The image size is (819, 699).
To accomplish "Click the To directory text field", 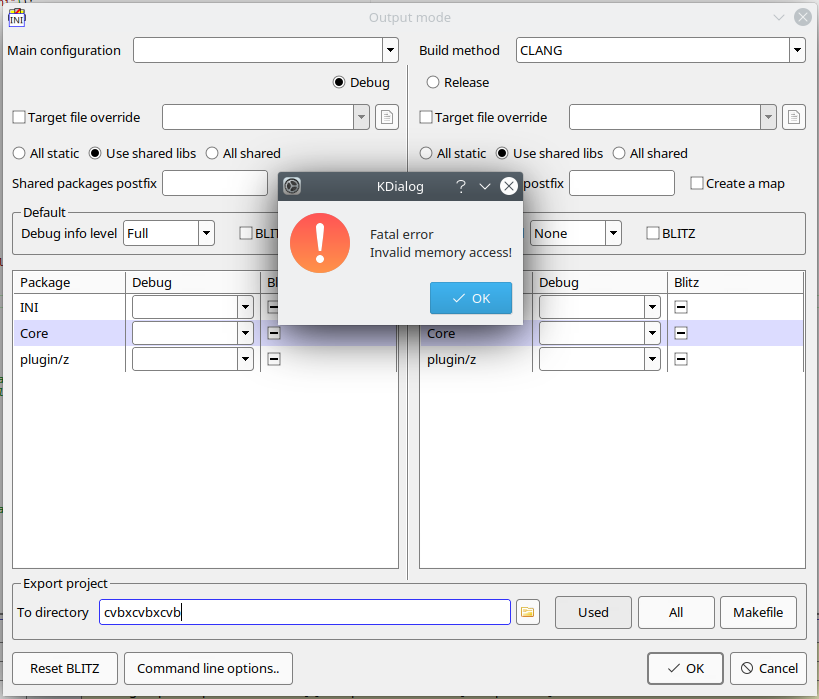I will [x=305, y=612].
